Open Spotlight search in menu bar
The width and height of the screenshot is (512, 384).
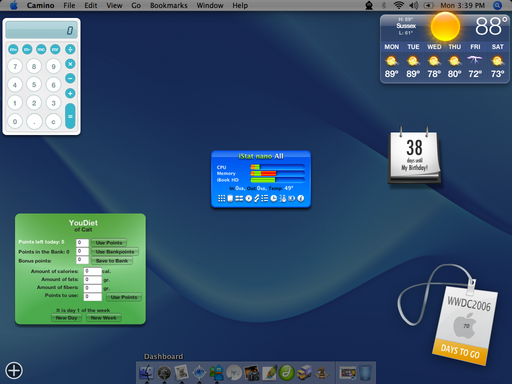point(497,5)
